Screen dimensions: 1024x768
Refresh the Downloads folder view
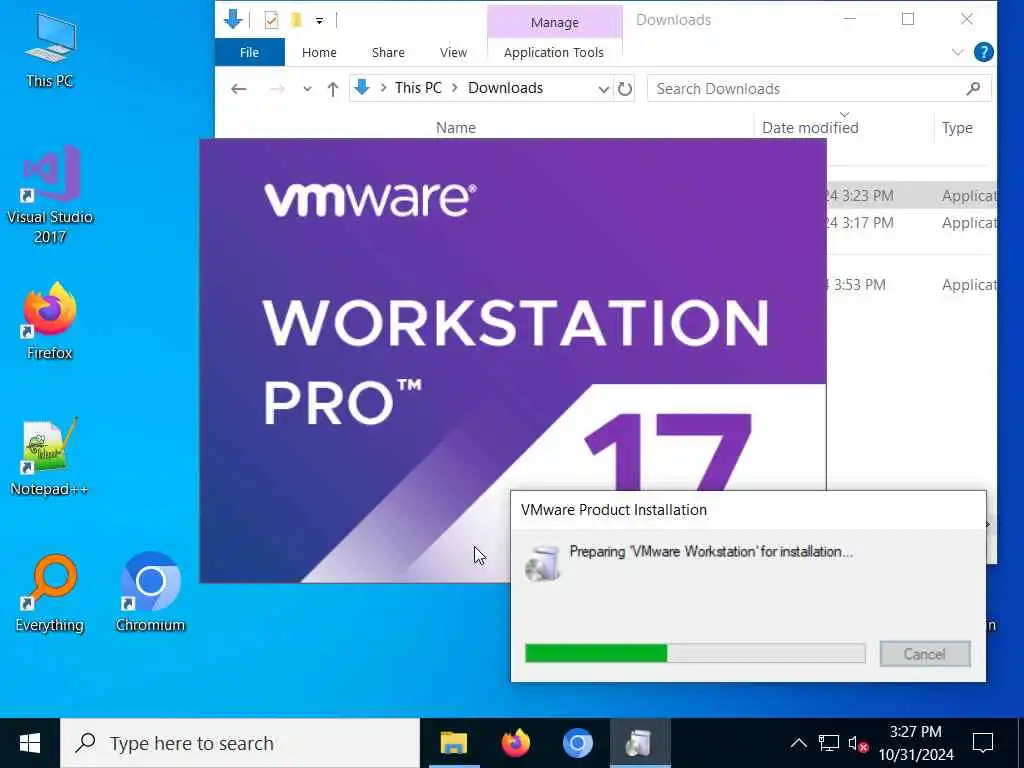pyautogui.click(x=625, y=89)
